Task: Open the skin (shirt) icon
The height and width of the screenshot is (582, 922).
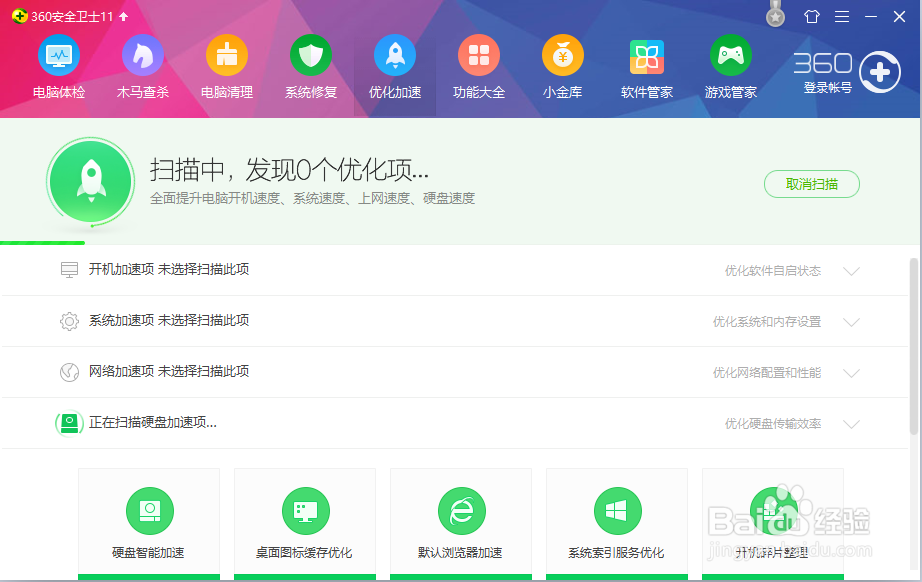Action: point(812,16)
